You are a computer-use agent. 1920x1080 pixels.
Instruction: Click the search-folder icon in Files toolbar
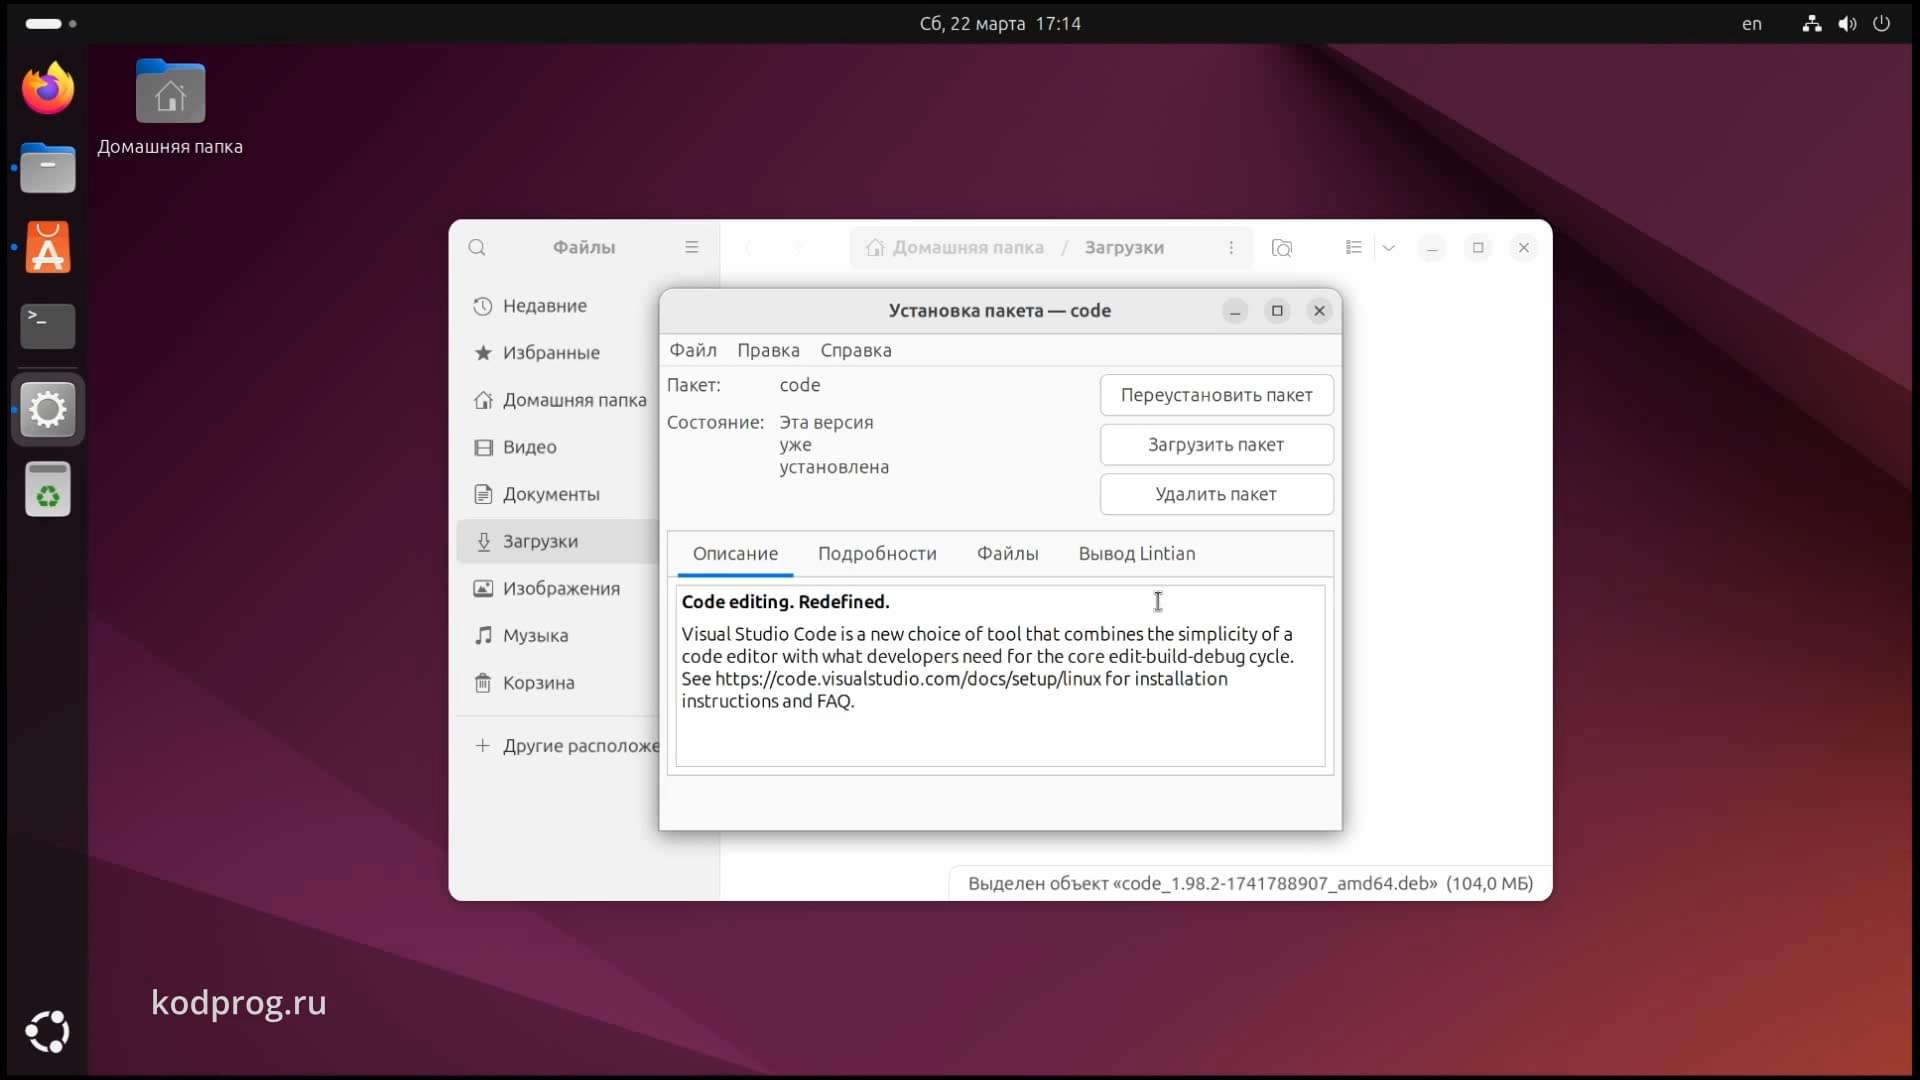pos(1282,247)
